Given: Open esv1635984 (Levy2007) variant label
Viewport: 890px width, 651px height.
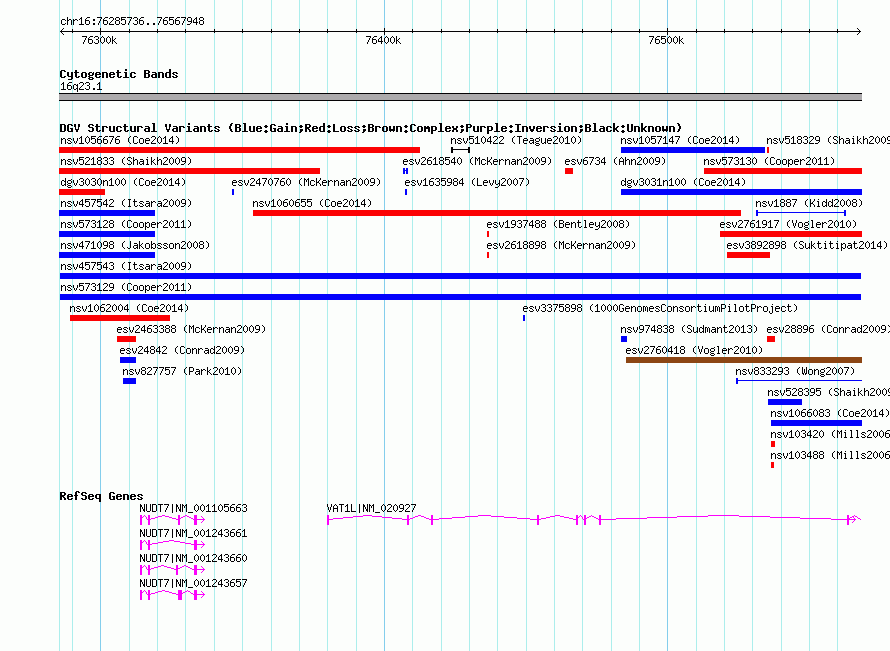Looking at the screenshot, I should click(x=467, y=182).
